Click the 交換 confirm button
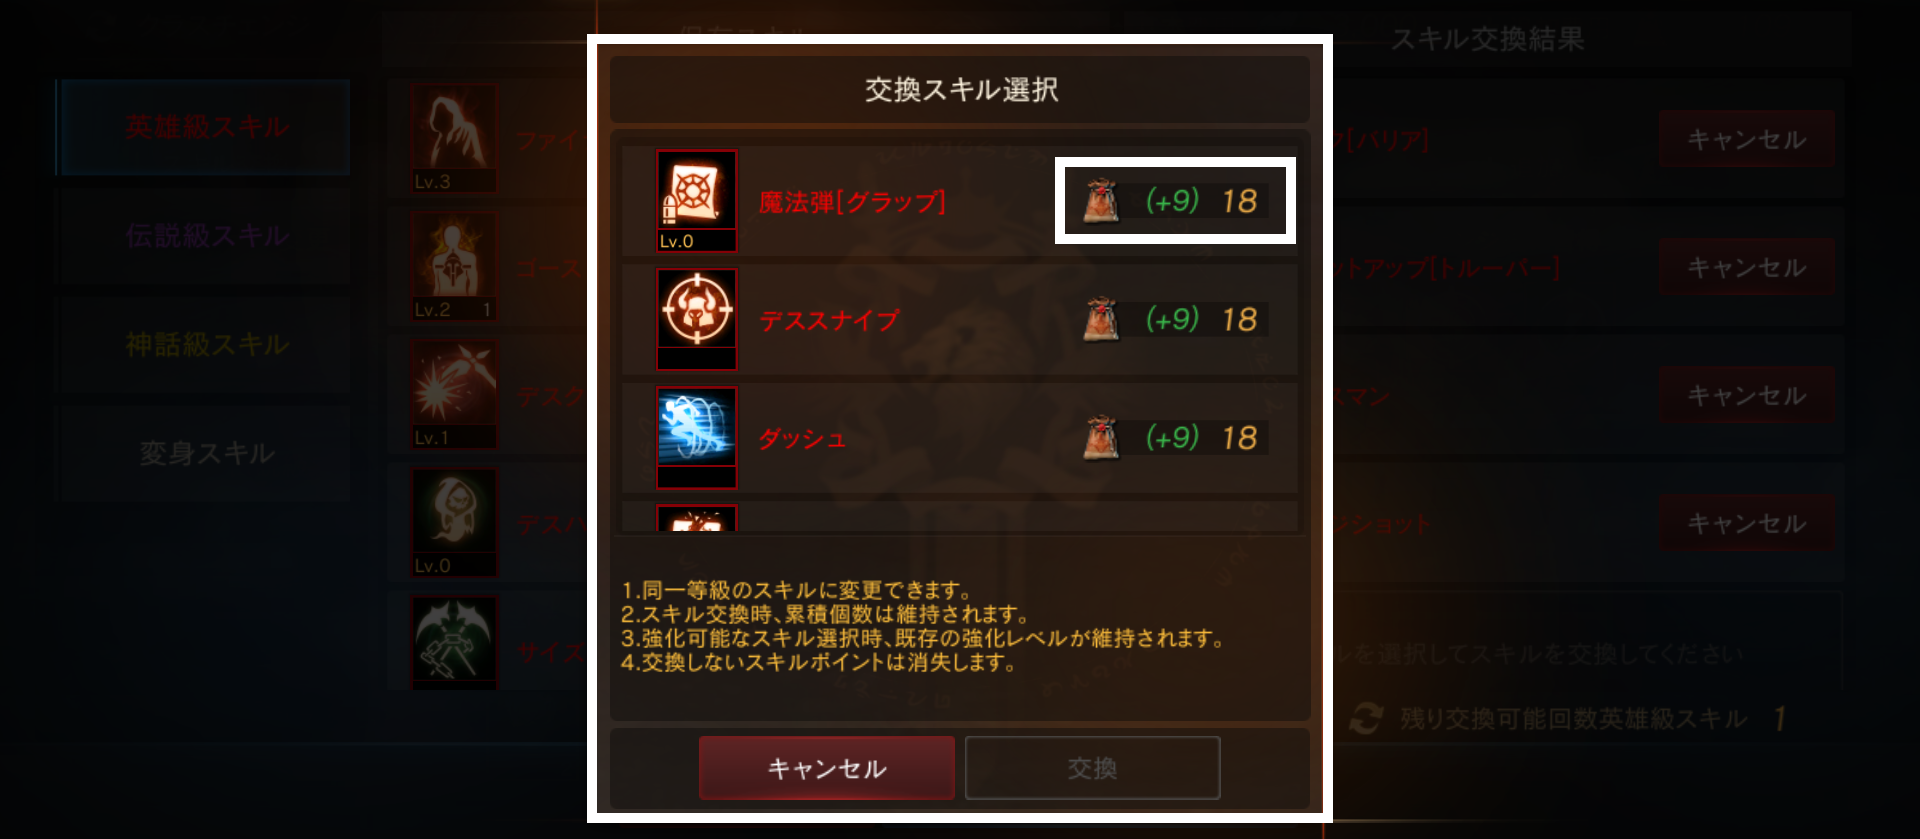This screenshot has width=1920, height=839. (x=1092, y=768)
